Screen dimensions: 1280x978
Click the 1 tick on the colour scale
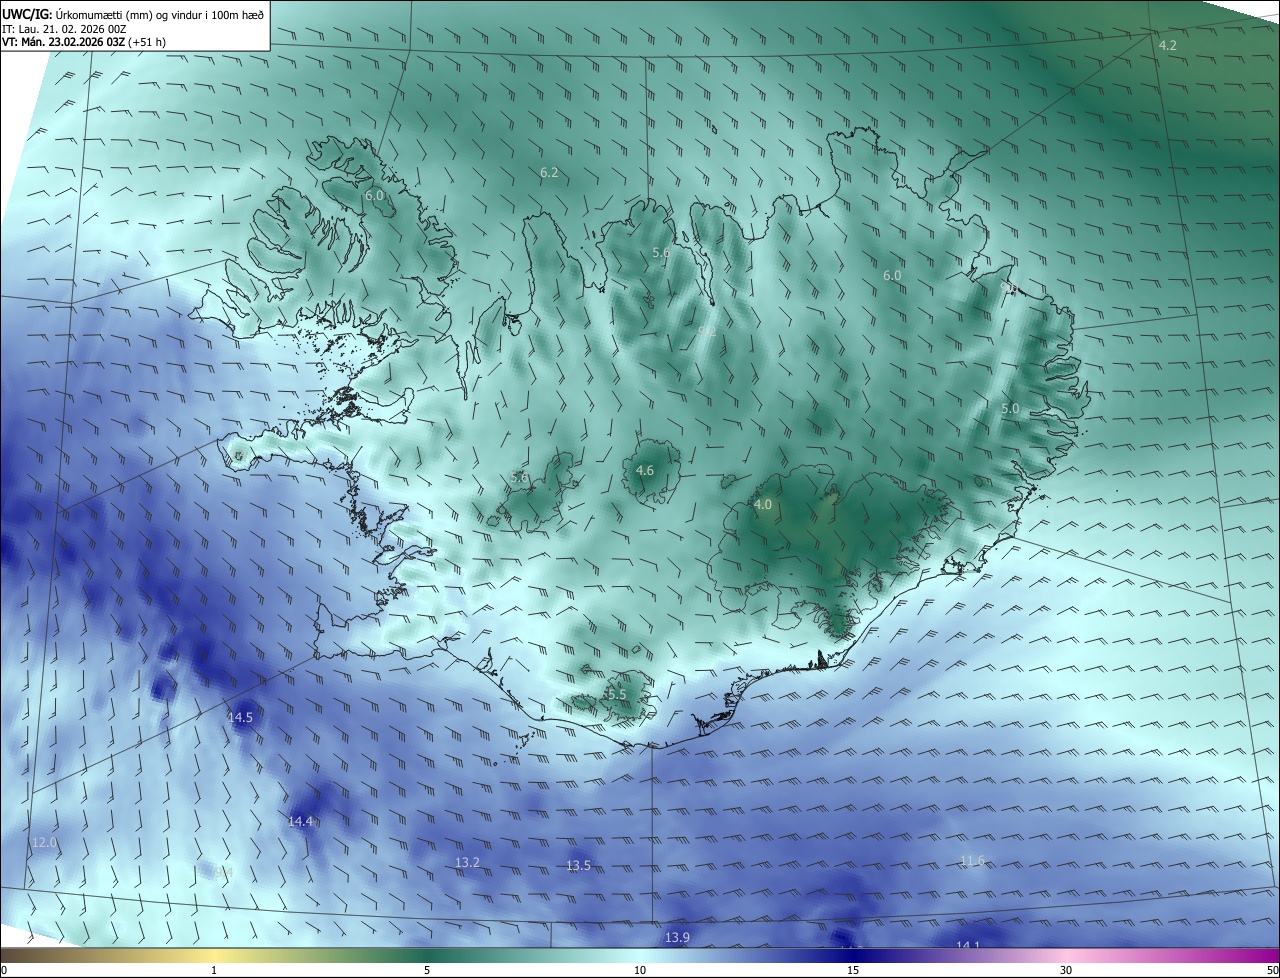tap(214, 970)
